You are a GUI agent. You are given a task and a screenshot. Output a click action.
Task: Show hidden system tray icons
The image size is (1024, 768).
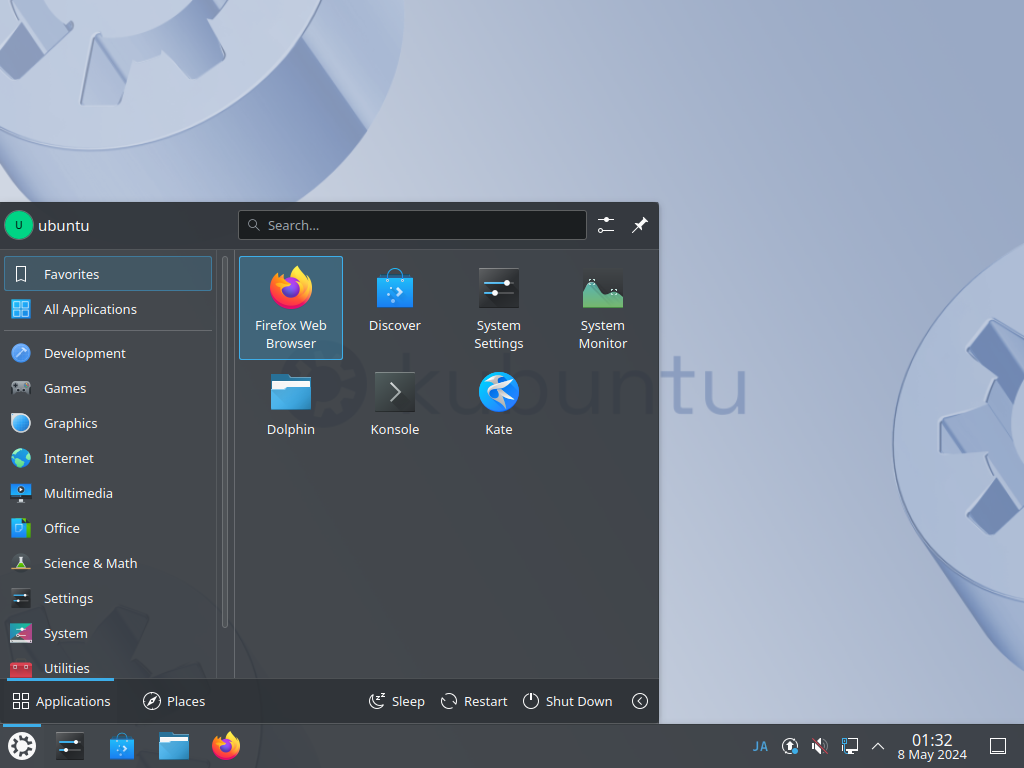point(878,746)
